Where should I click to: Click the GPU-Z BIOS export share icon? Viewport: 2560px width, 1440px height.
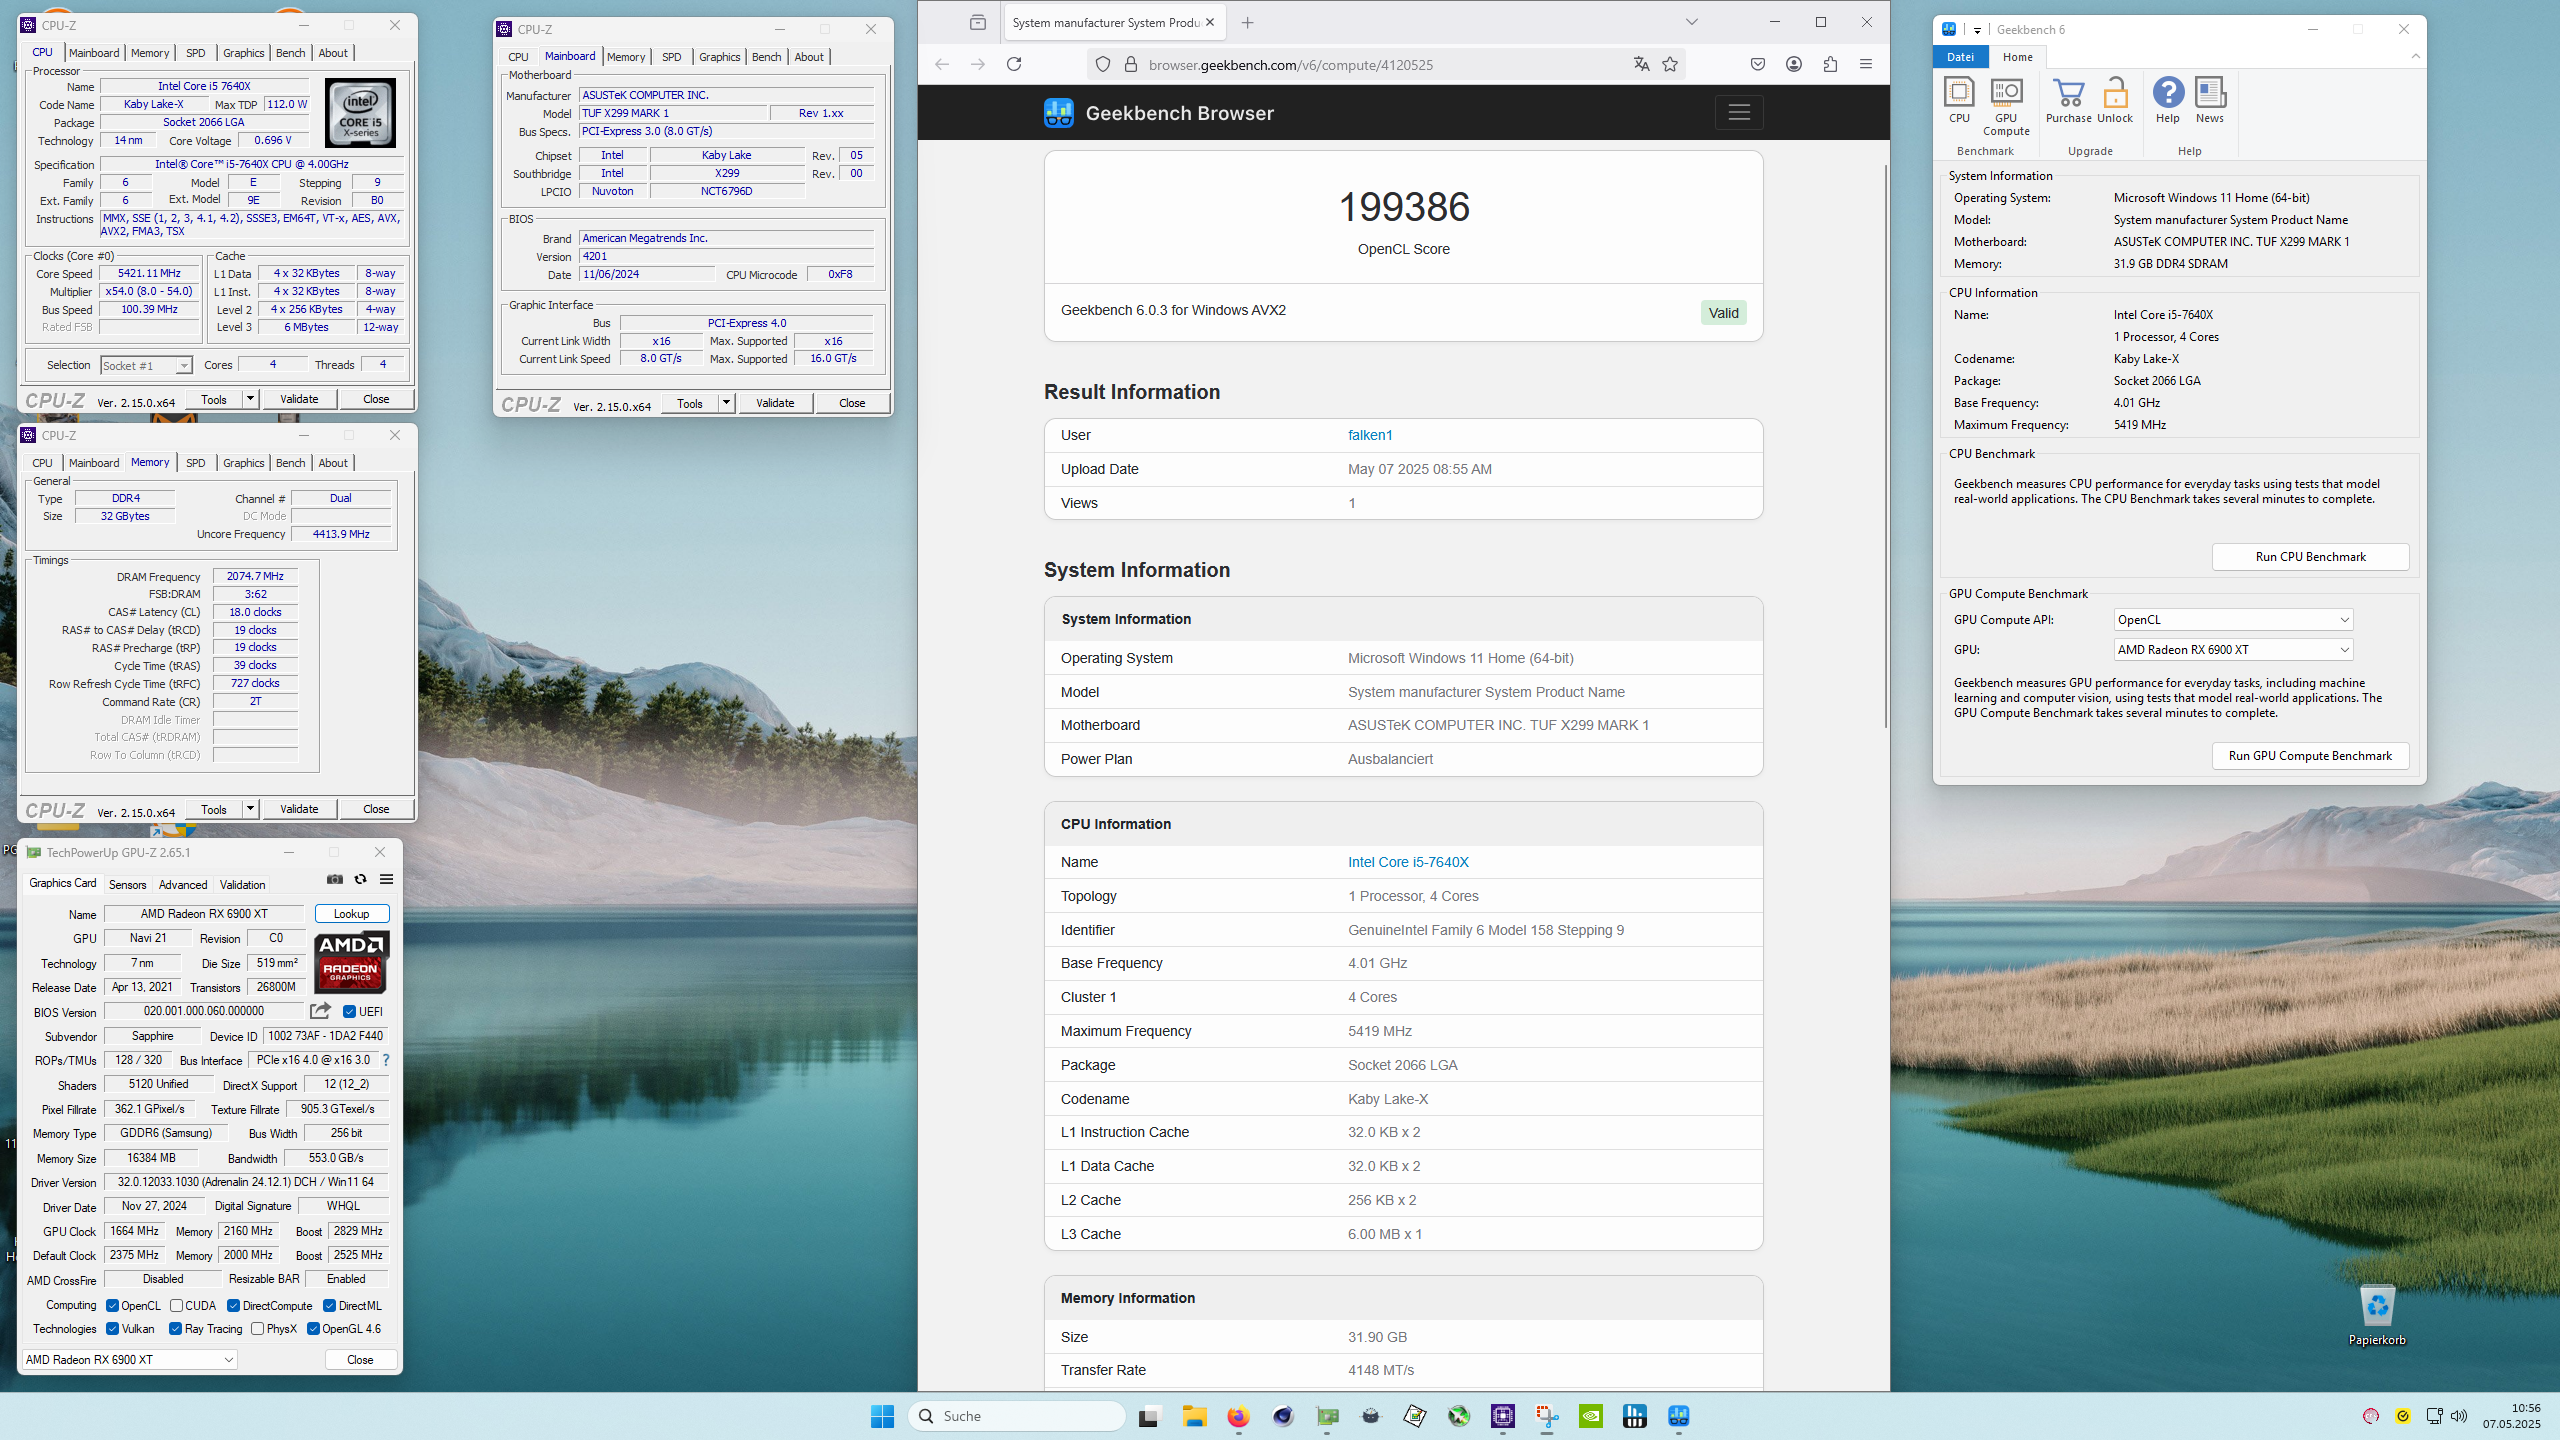click(320, 1011)
